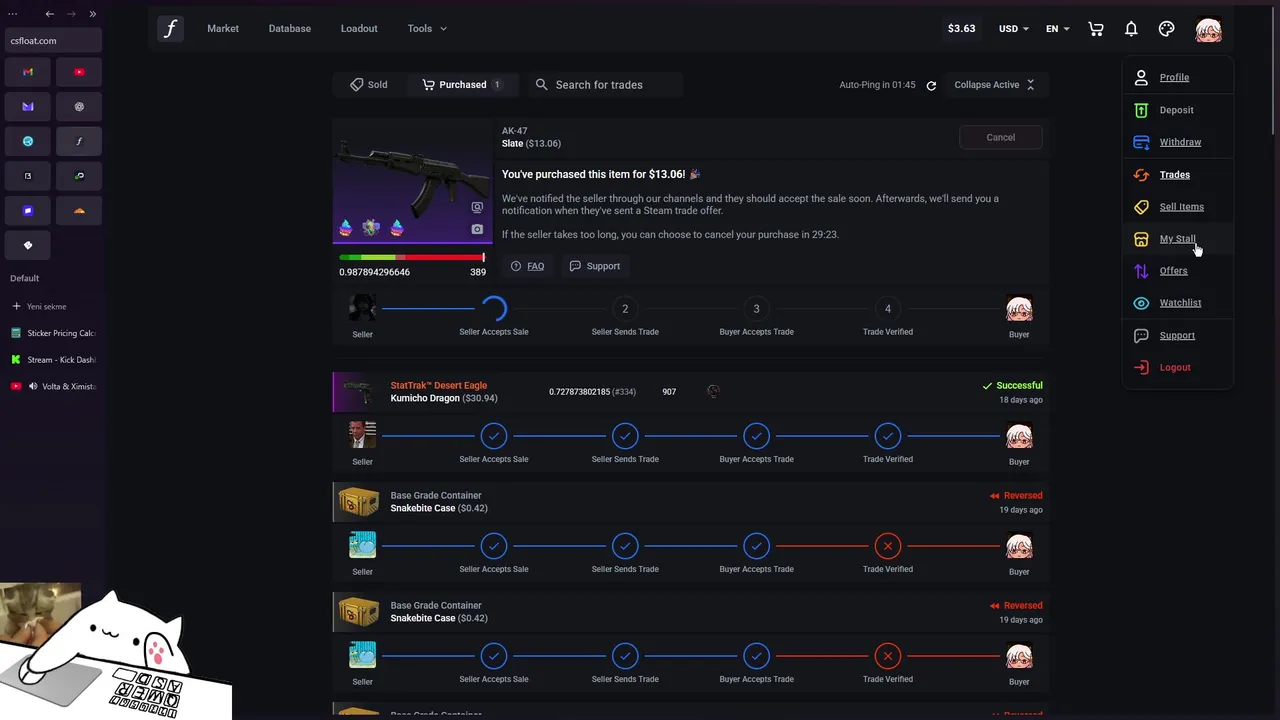1280x720 pixels.
Task: Click the seller avatar of AK-47 trade
Action: (362, 309)
